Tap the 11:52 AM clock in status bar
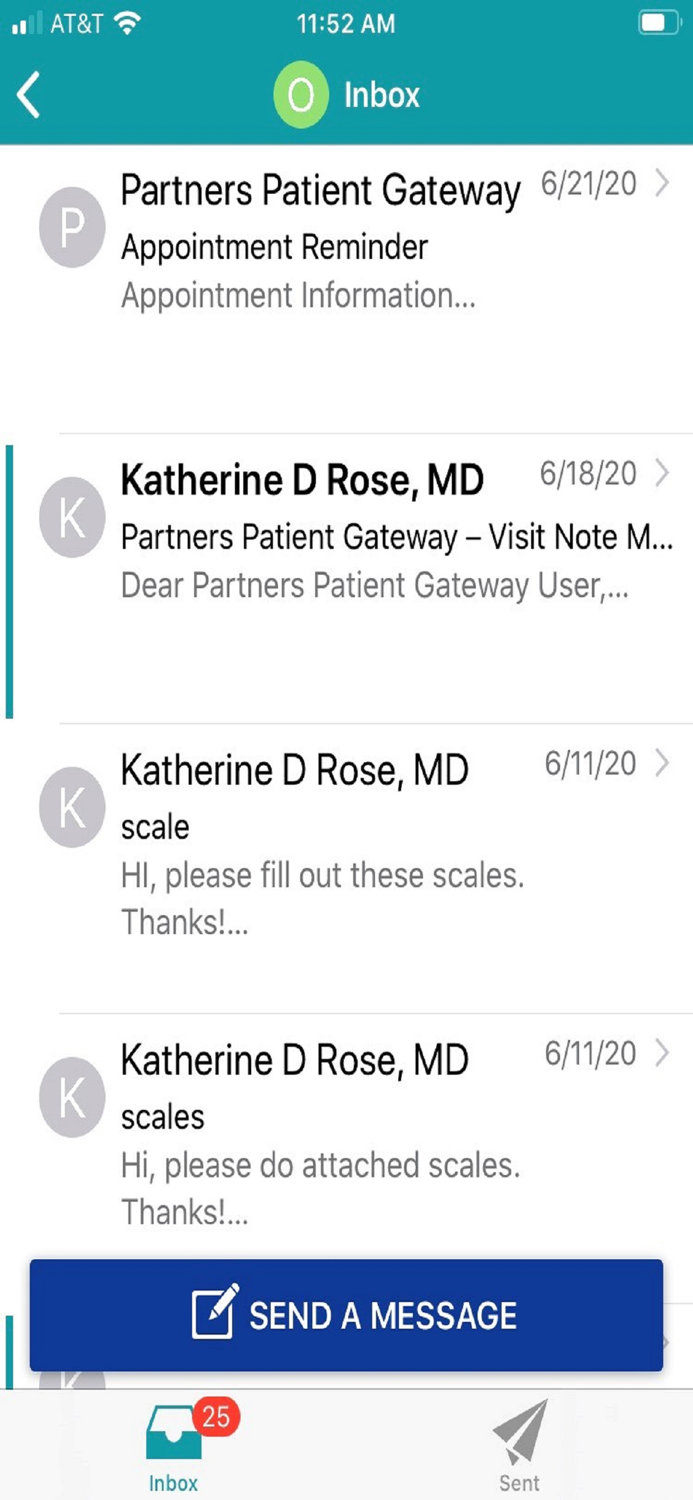693x1500 pixels. (x=346, y=23)
